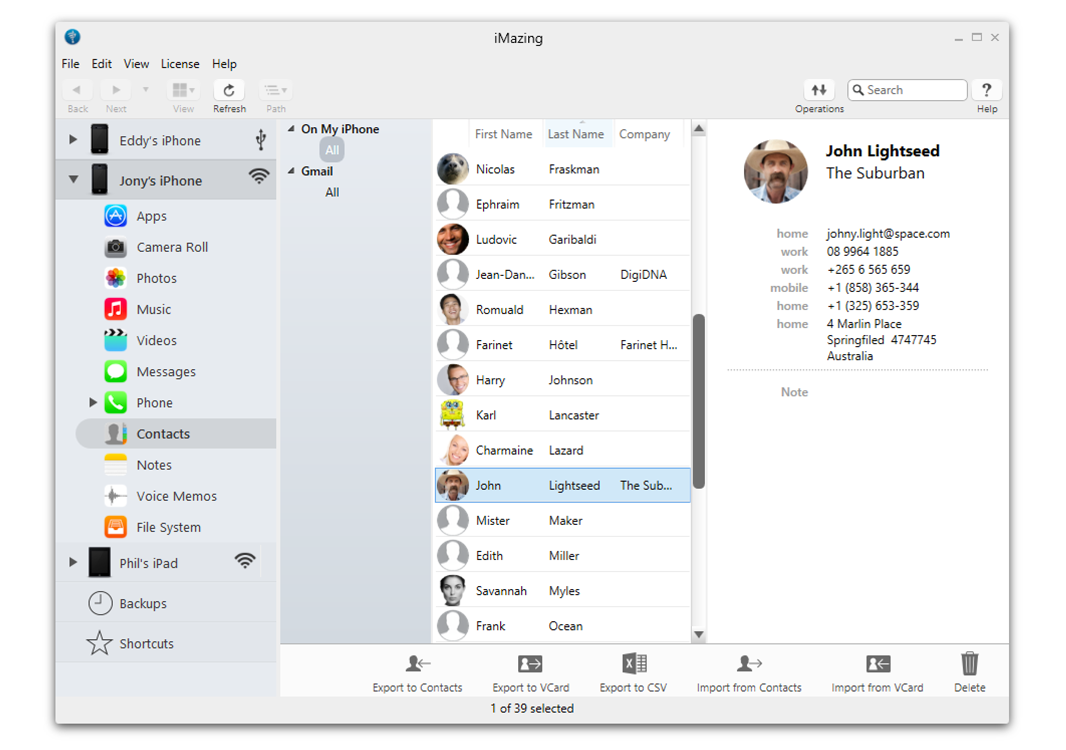Click the Help question mark button
This screenshot has height=750, width=1066.
coord(986,90)
